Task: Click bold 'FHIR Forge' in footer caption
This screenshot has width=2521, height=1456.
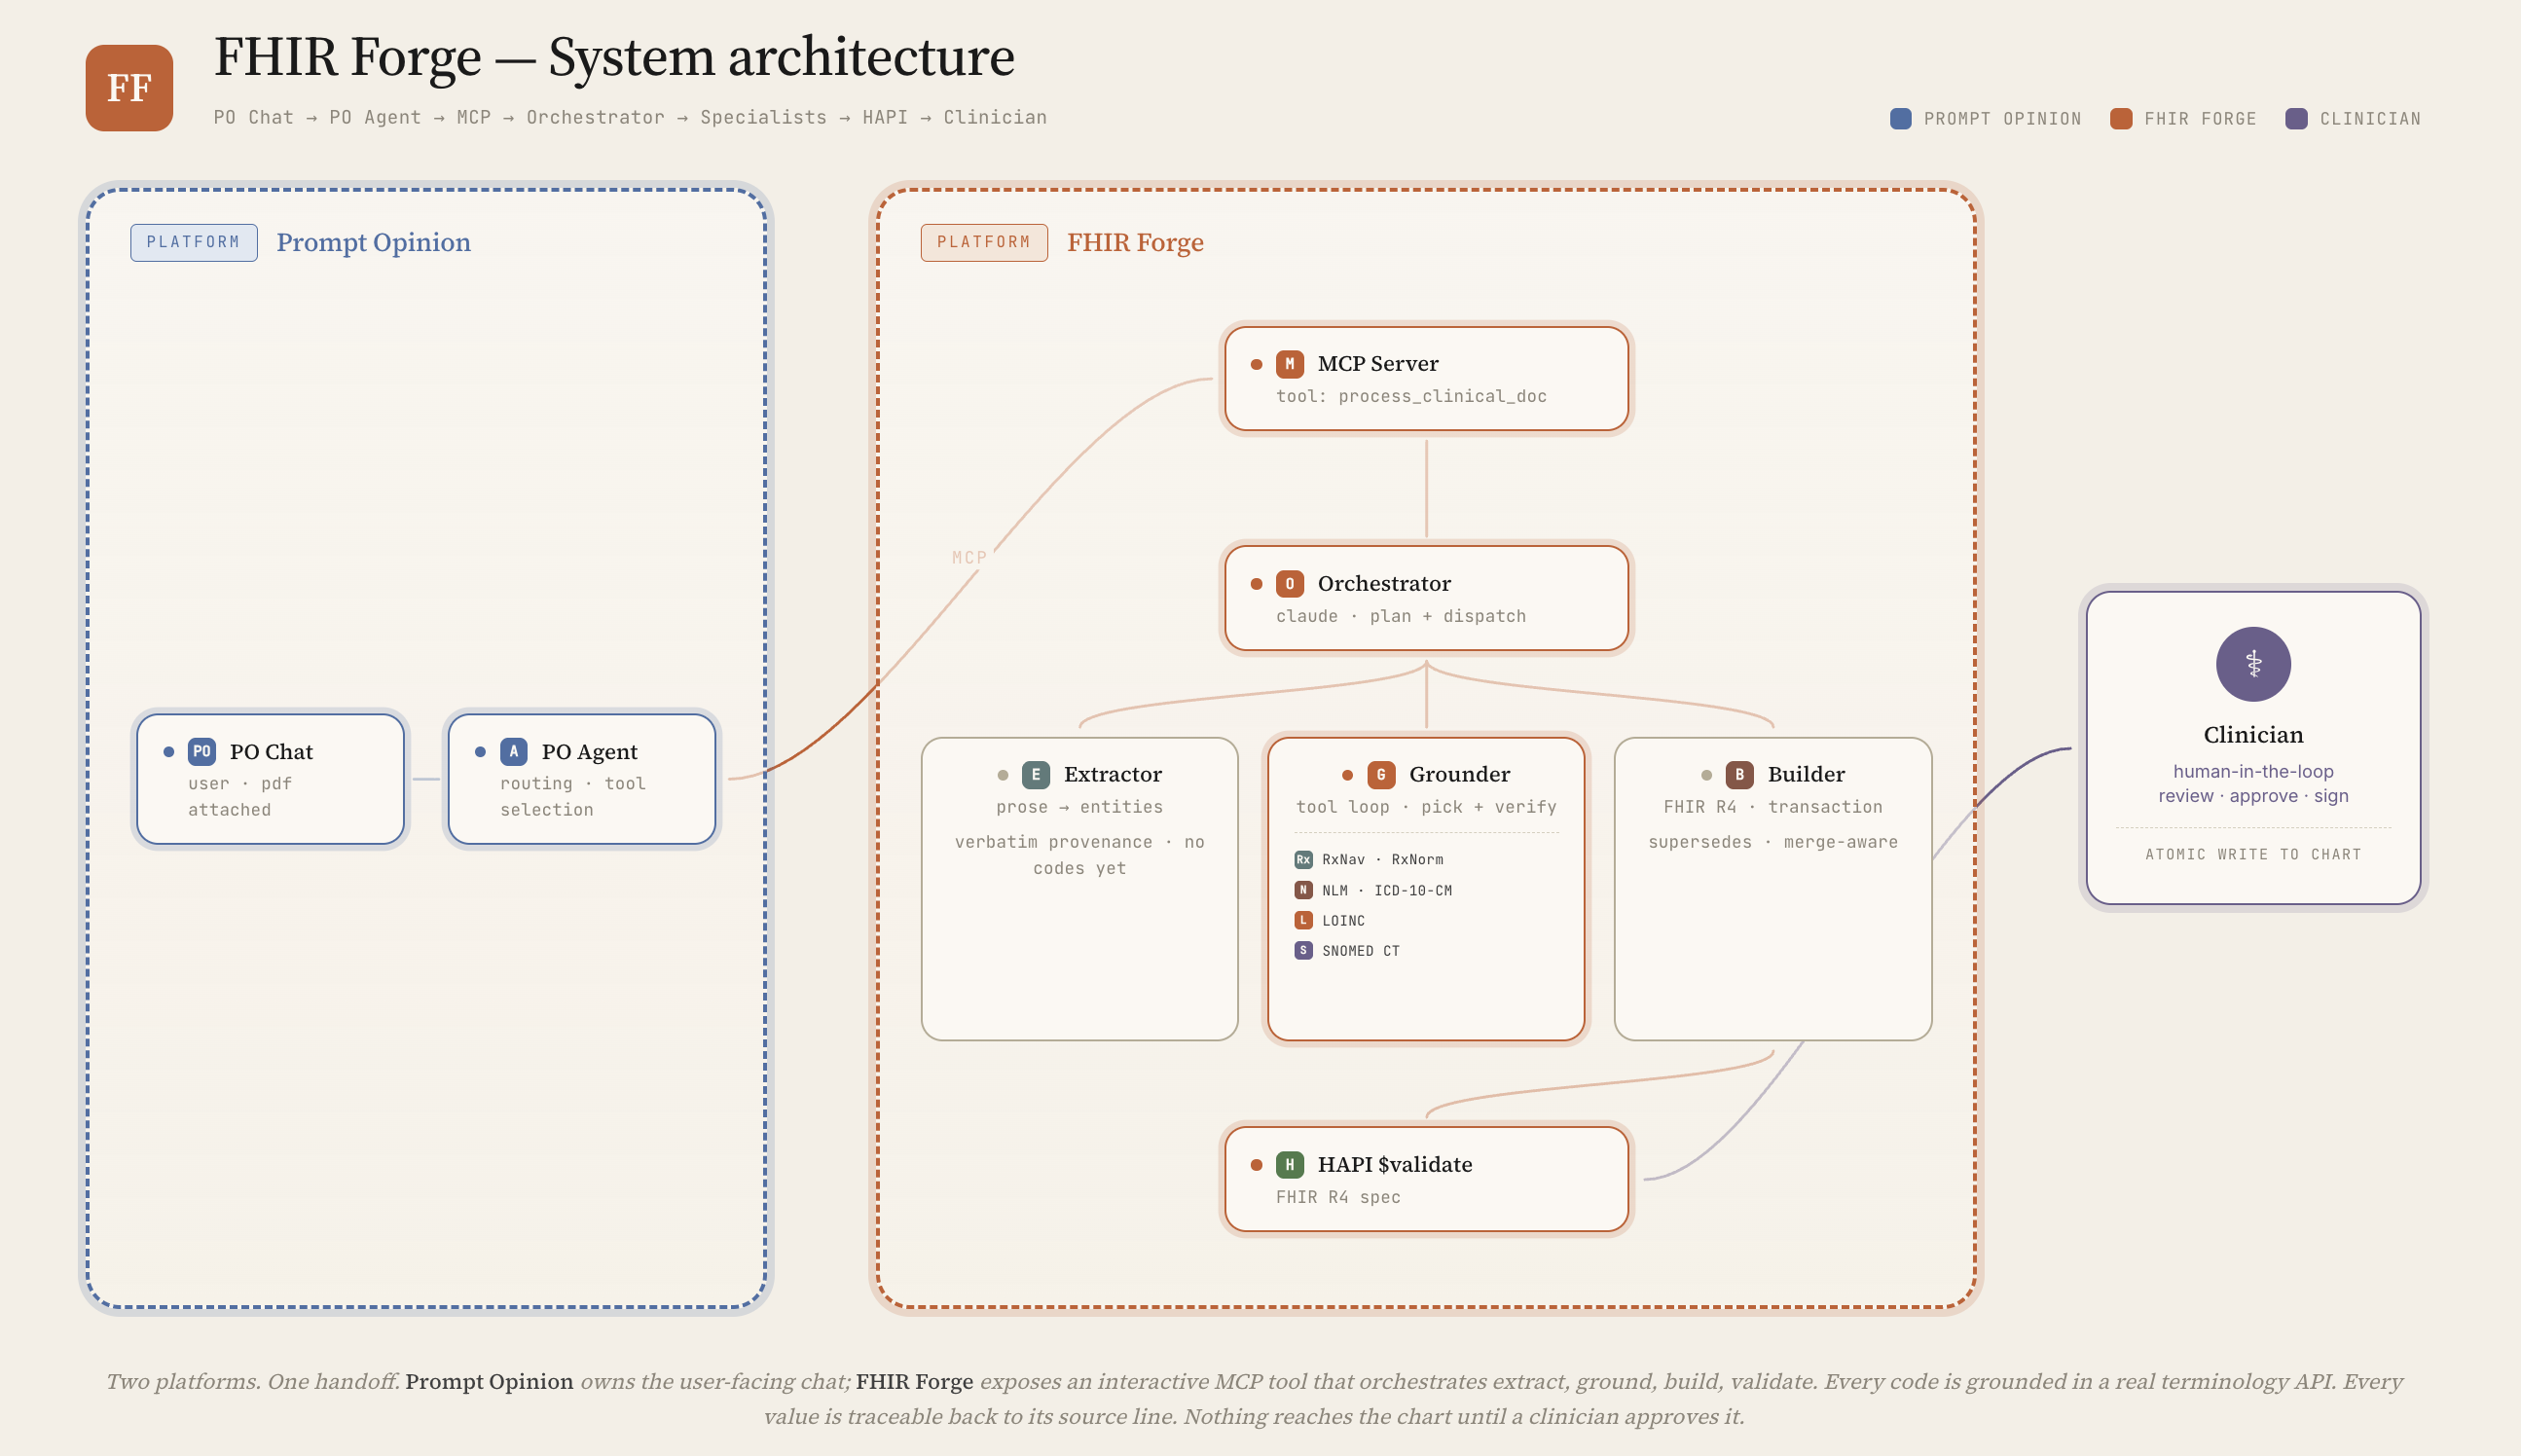Action: (914, 1382)
